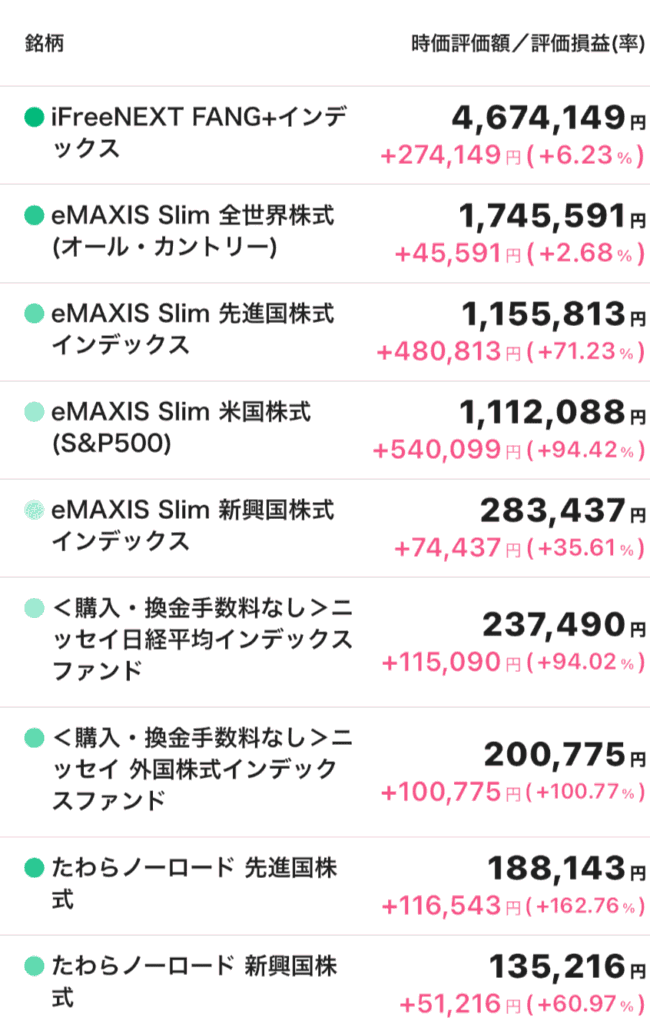650x1024 pixels.
Task: Click the dotted circle beside eMAXIS Slim 新興国株式
Action: pos(34,509)
